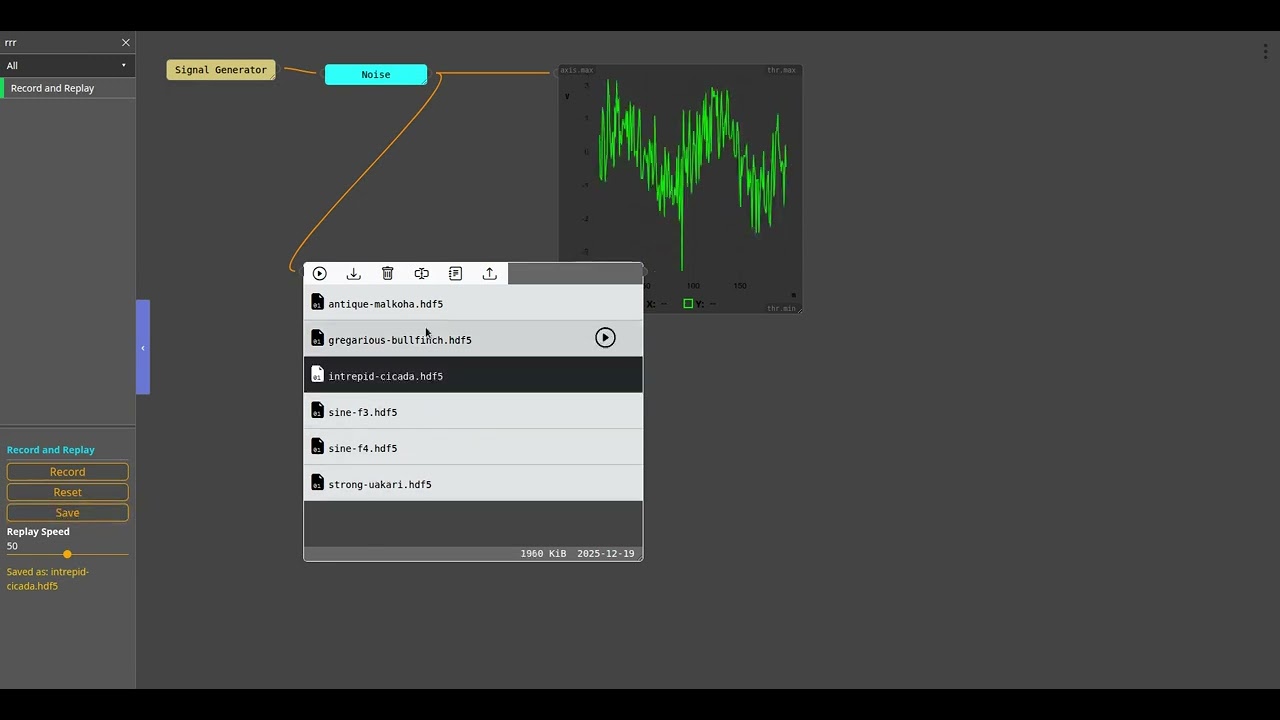Play the gregarious-bullfinch.hdf5 recording

coord(605,338)
